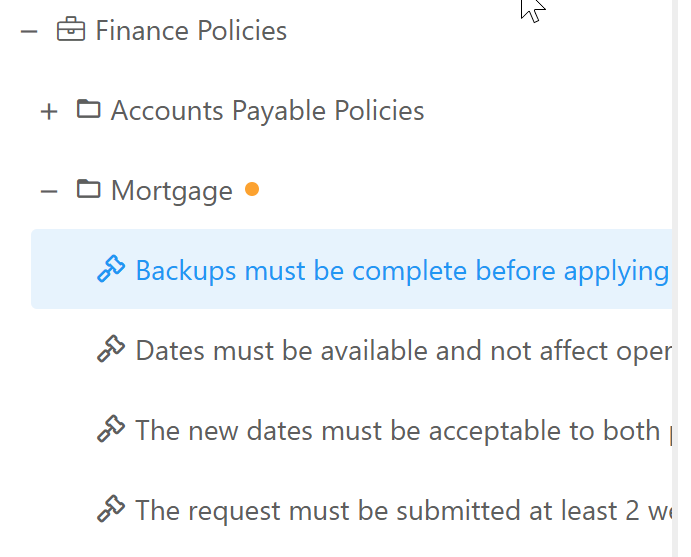Select 'The new dates must be acceptable' rule
Viewport: 691px width, 557px height.
398,430
